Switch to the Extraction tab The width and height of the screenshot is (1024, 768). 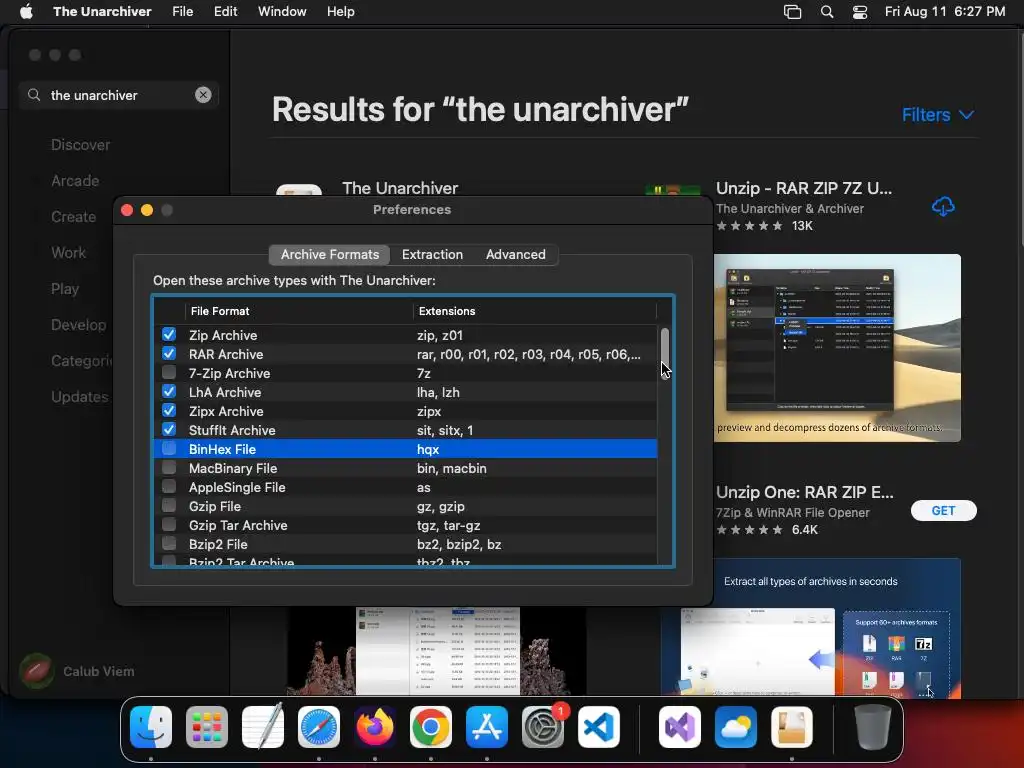point(432,254)
